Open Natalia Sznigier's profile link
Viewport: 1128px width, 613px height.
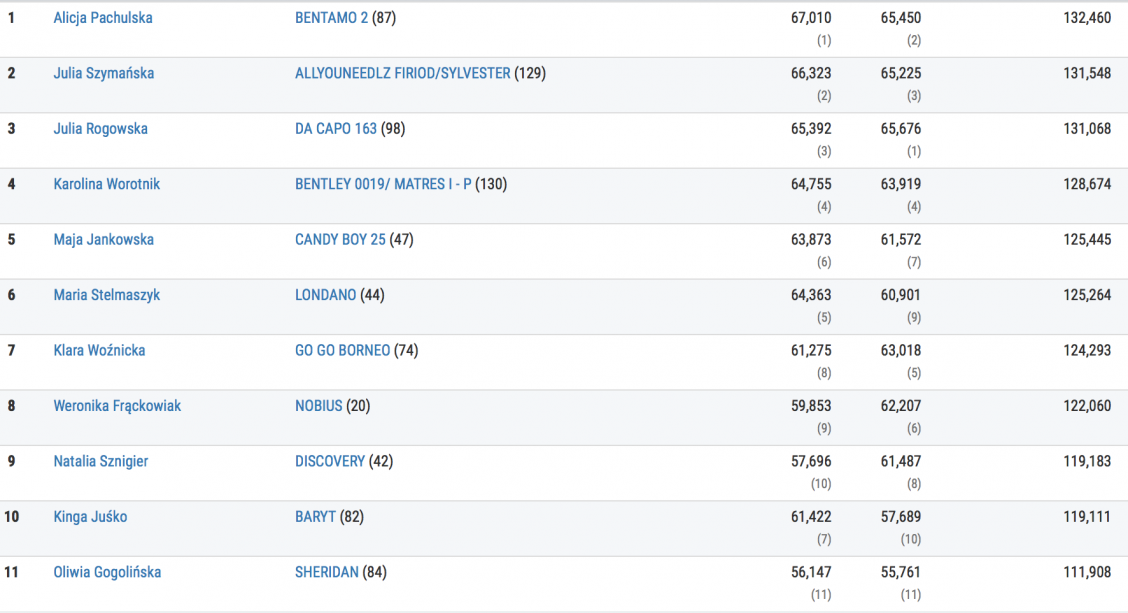pyautogui.click(x=101, y=461)
